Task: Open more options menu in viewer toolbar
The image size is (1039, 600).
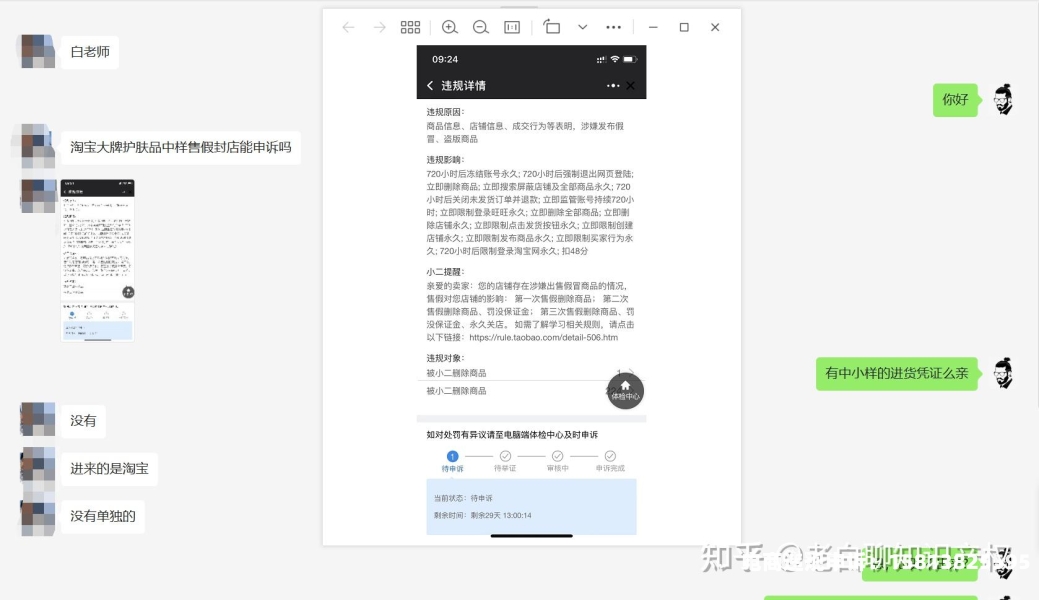Action: [x=614, y=27]
